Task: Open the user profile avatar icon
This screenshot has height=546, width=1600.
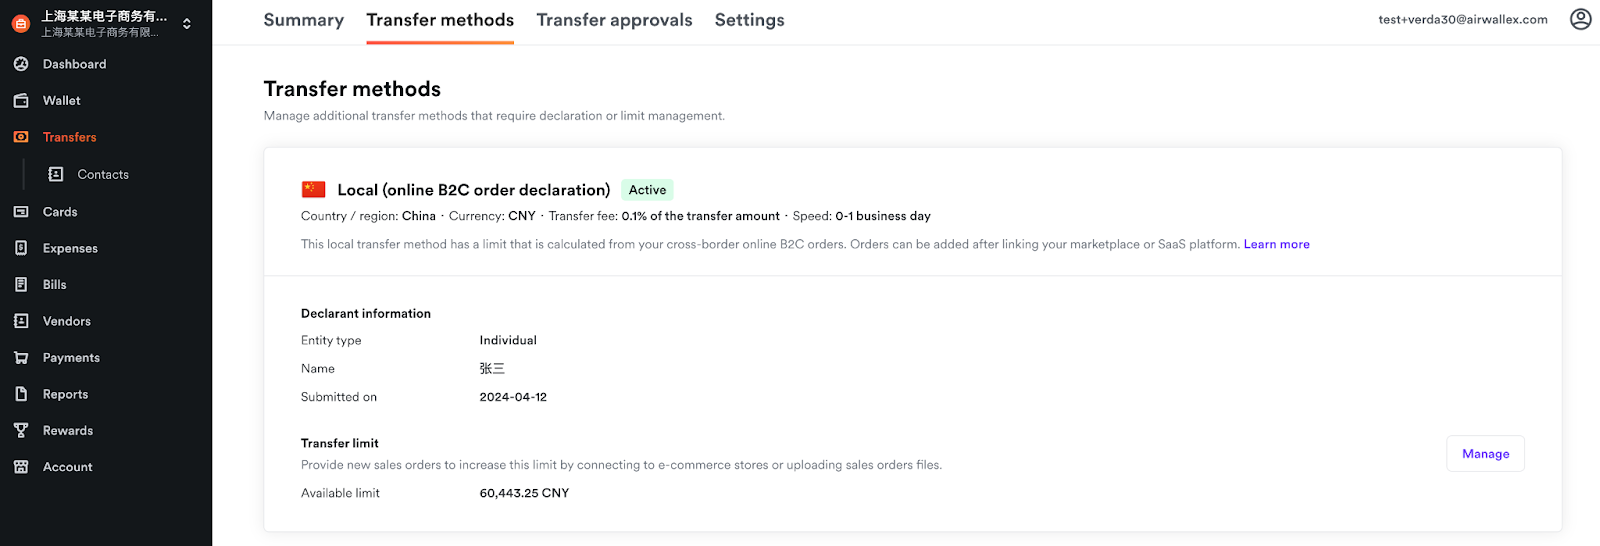Action: point(1580,19)
